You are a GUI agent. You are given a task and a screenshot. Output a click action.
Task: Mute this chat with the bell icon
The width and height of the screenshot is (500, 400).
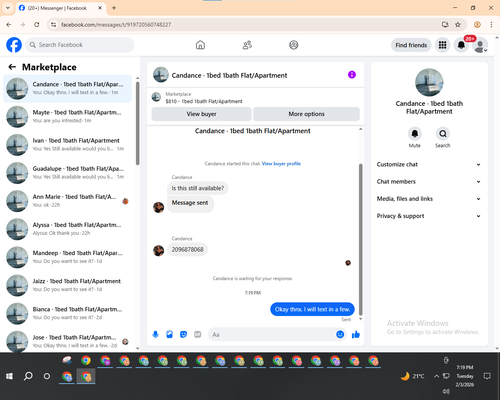click(415, 134)
